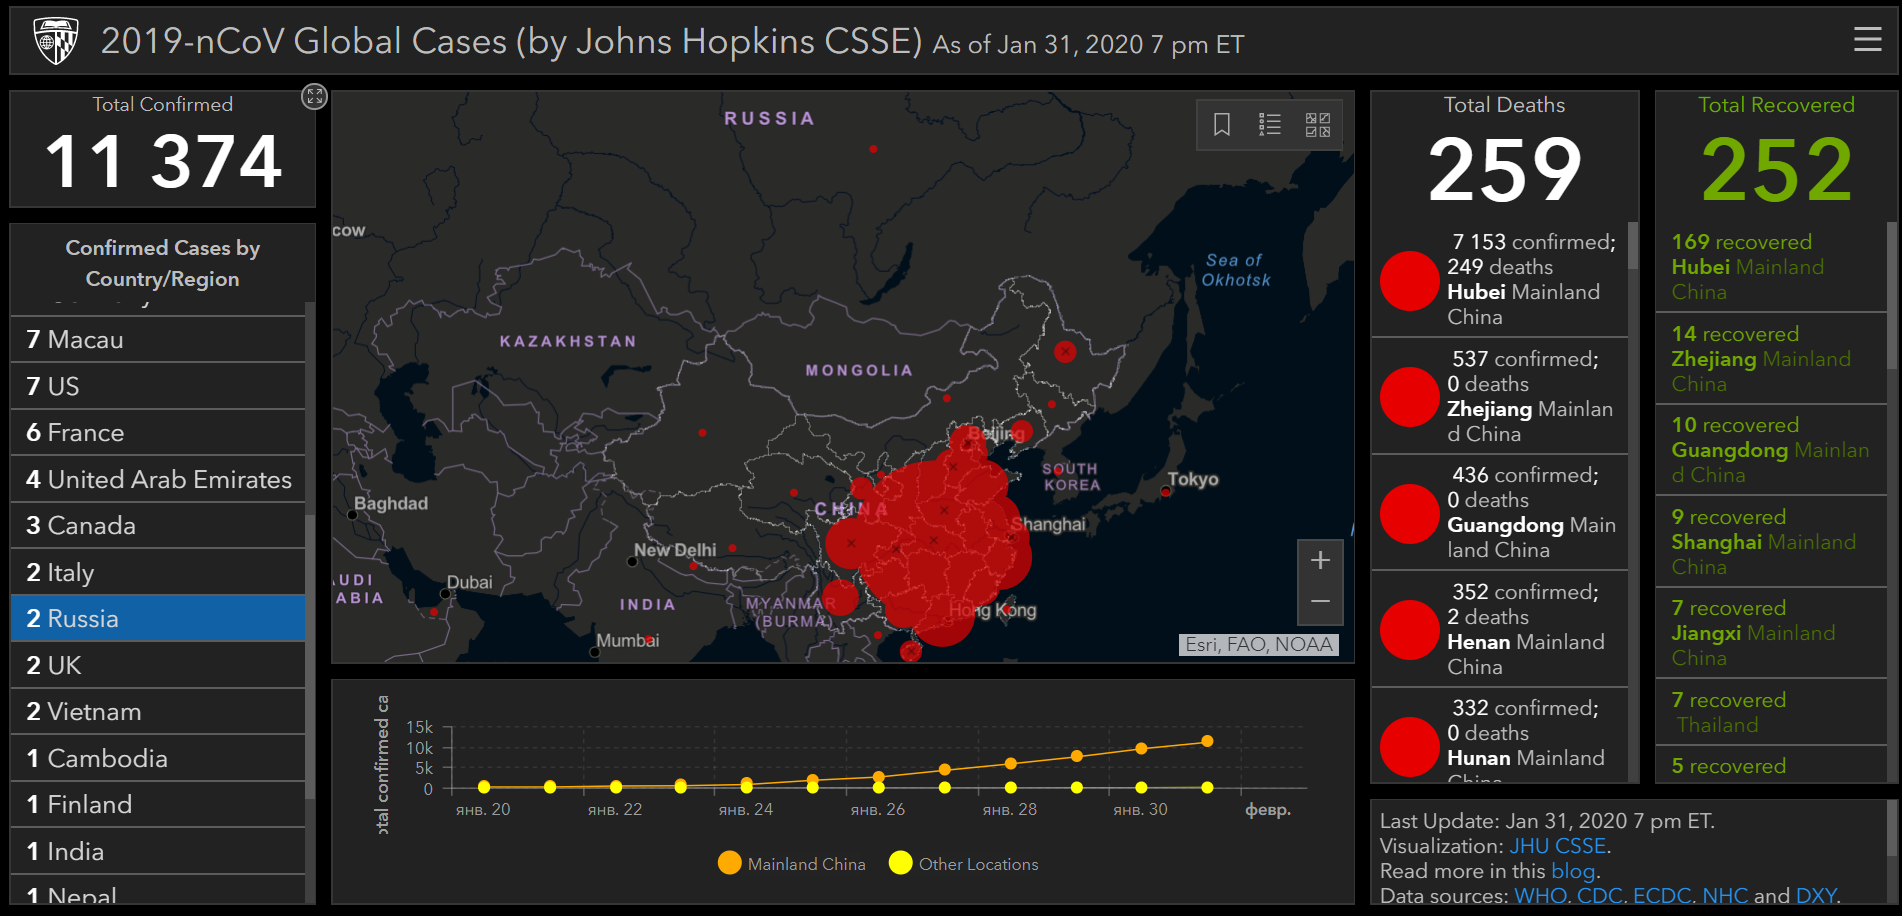Show the map legend list
1902x916 pixels.
click(x=1269, y=124)
